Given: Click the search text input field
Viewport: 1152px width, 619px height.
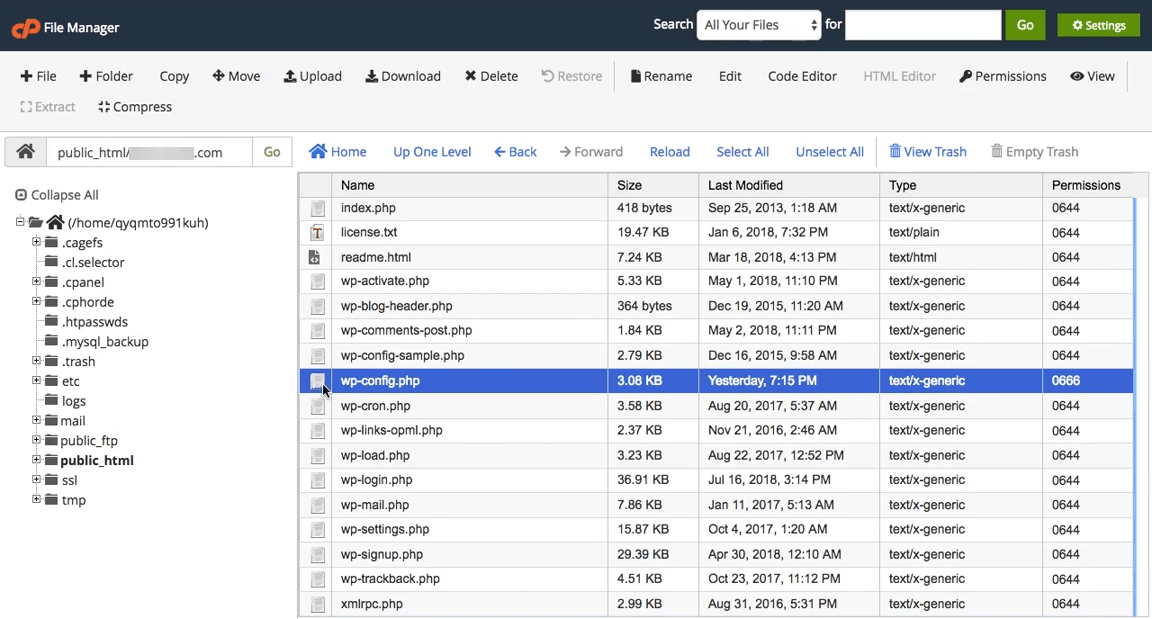Looking at the screenshot, I should click(x=922, y=25).
